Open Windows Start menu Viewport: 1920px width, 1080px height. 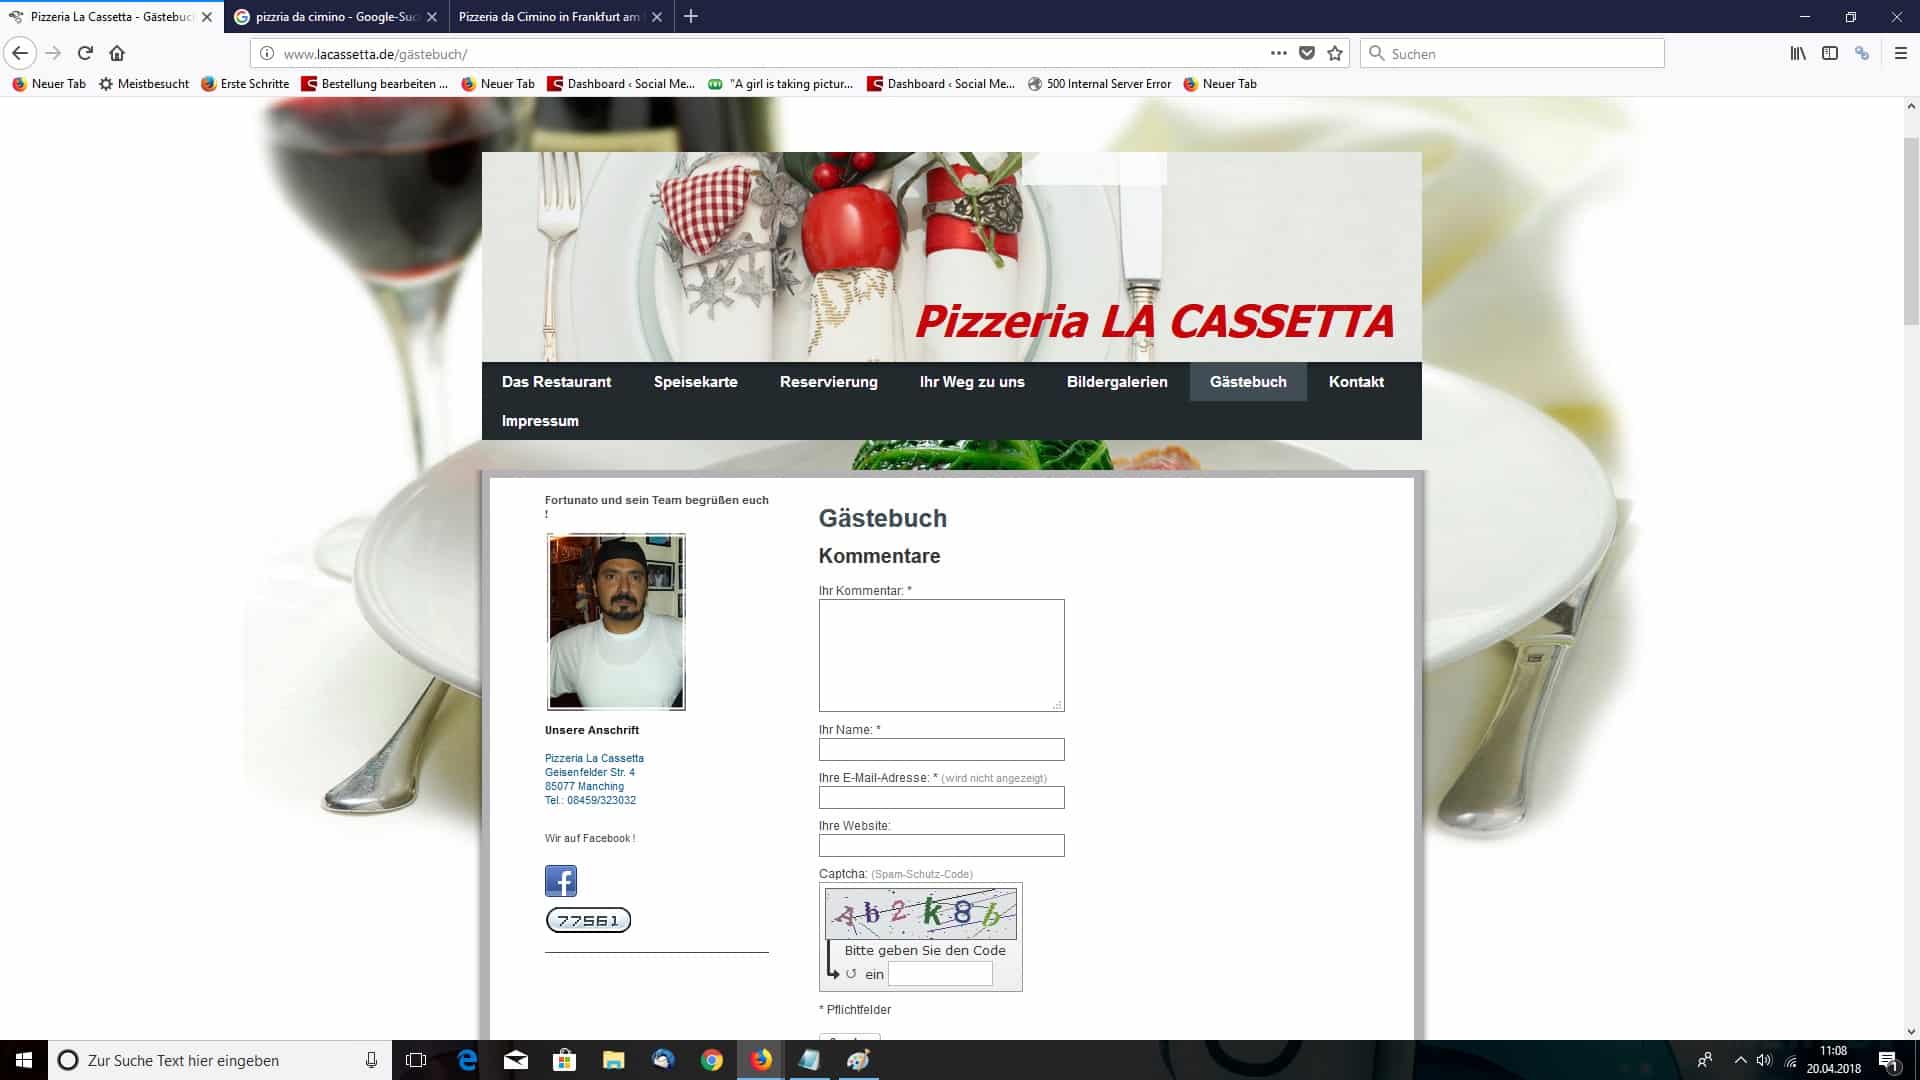click(x=24, y=1060)
